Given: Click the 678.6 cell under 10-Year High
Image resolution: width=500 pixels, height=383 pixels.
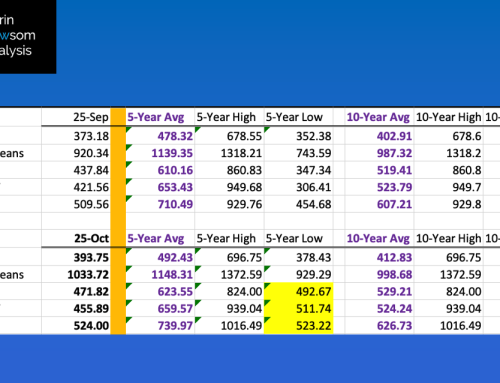Looking at the screenshot, I should (x=448, y=136).
